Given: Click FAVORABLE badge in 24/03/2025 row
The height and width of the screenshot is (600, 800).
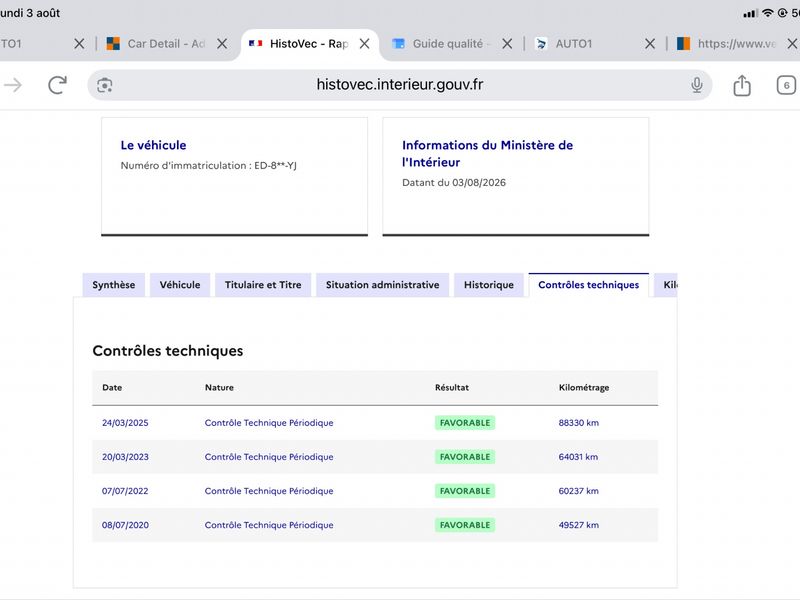Looking at the screenshot, I should 465,423.
